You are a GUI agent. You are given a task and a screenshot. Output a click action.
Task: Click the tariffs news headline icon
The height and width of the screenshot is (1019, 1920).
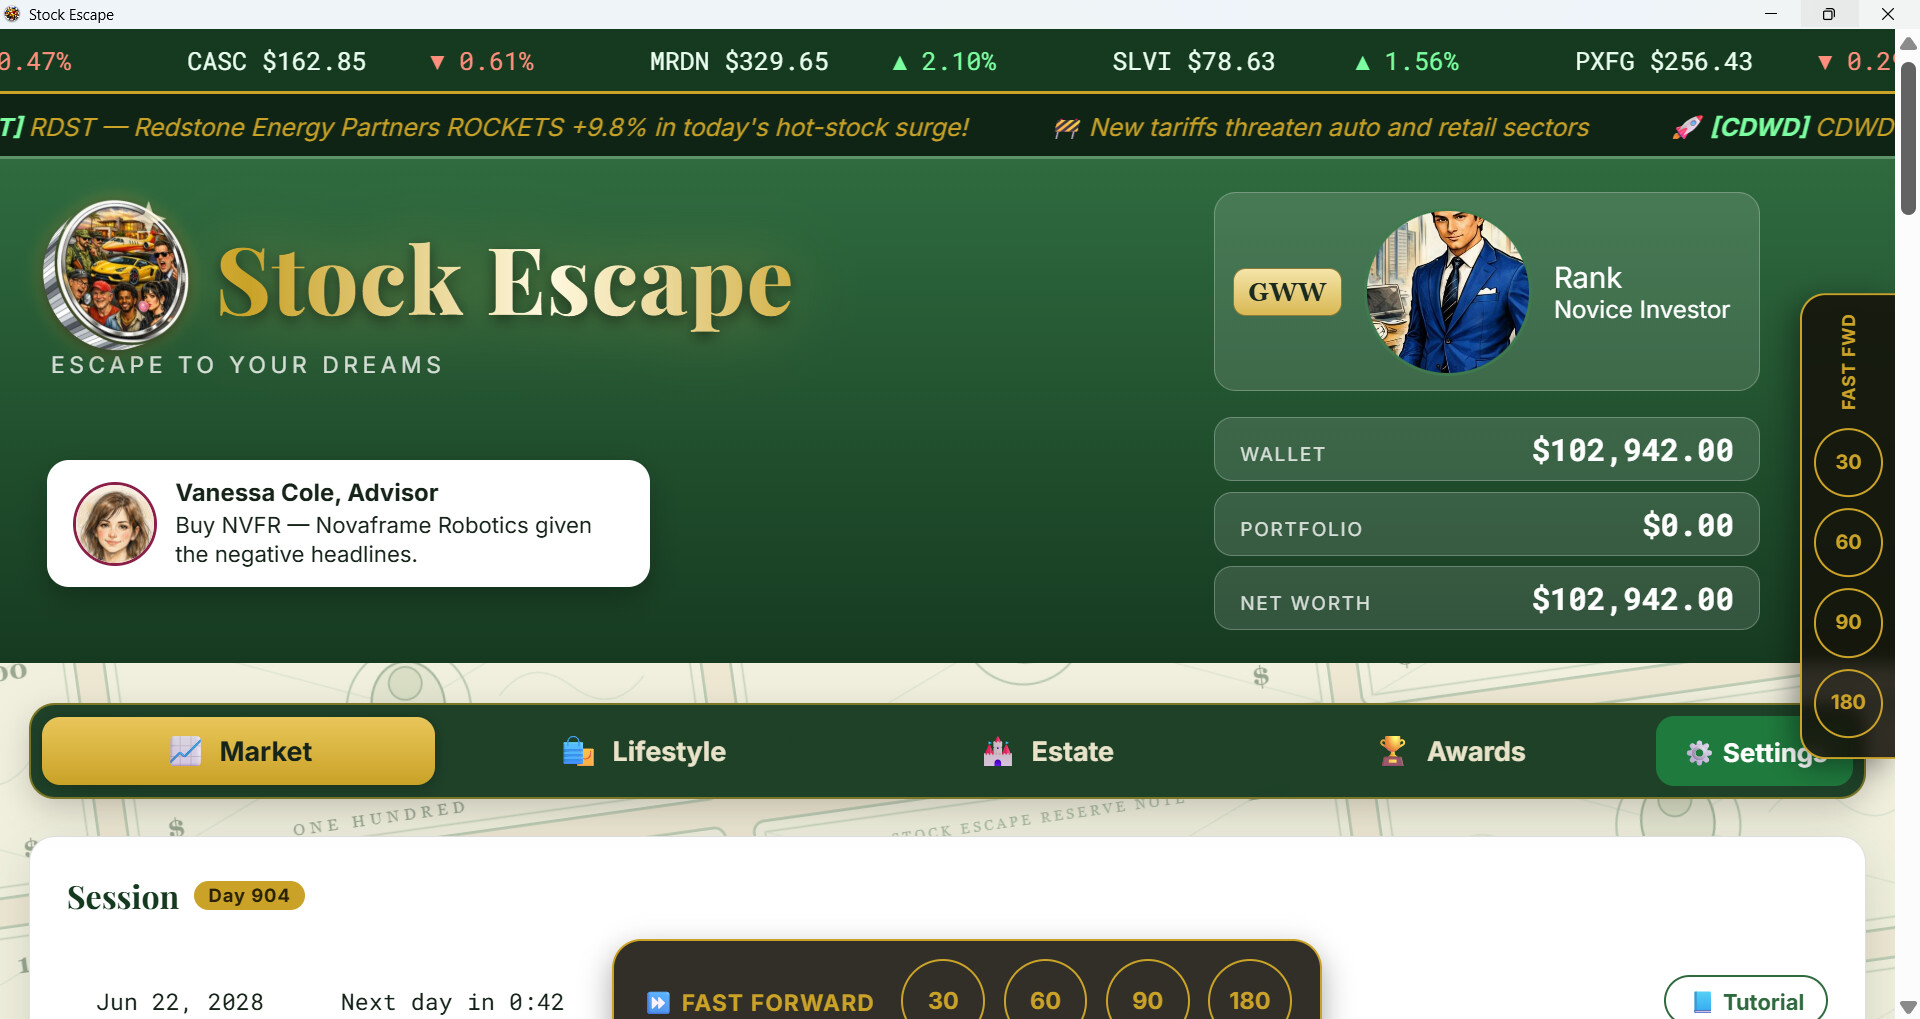click(x=1067, y=128)
